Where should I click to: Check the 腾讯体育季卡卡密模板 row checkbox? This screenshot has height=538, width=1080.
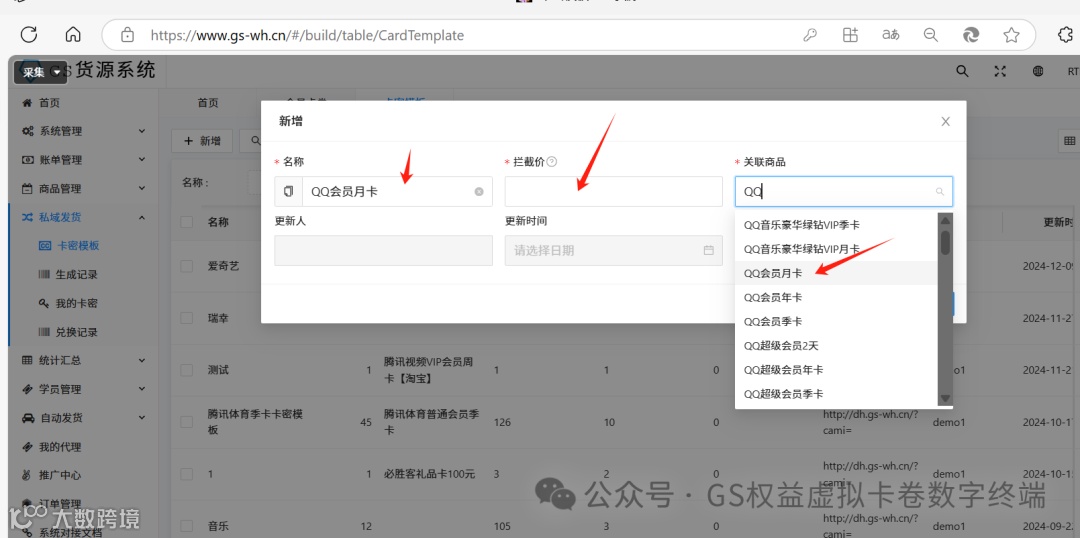tap(187, 422)
